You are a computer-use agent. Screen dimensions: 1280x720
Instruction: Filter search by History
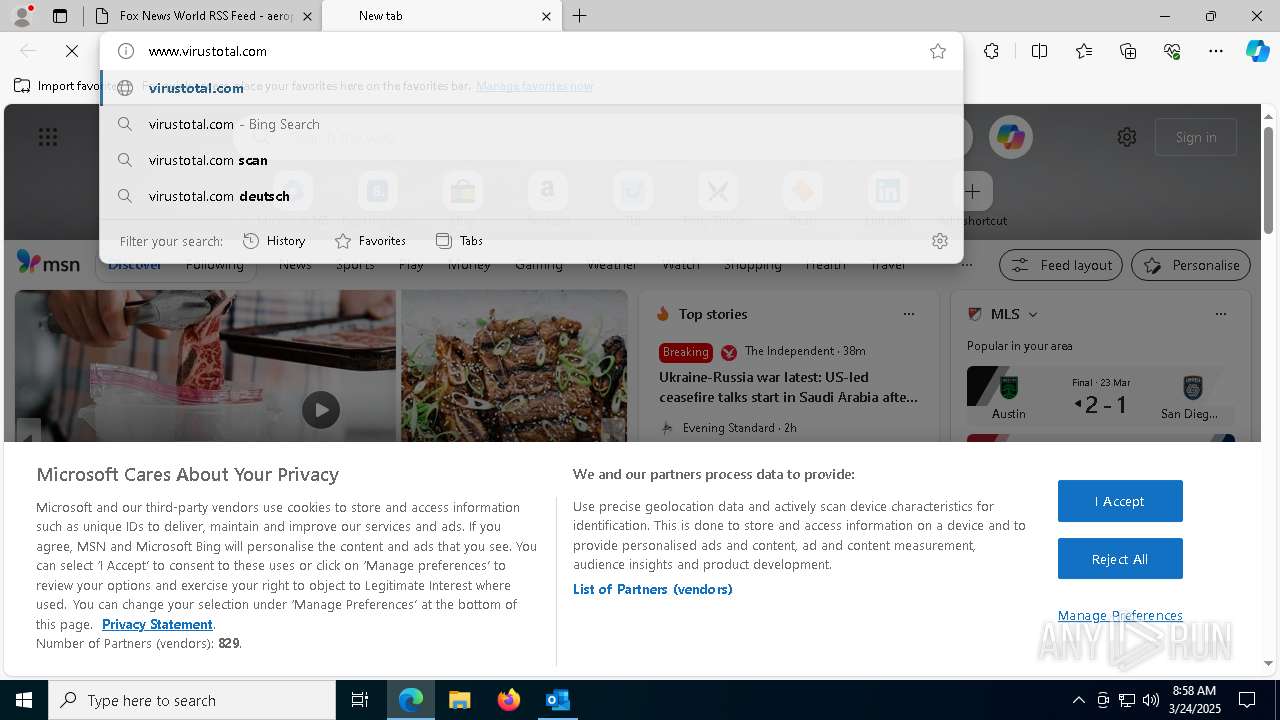(274, 241)
